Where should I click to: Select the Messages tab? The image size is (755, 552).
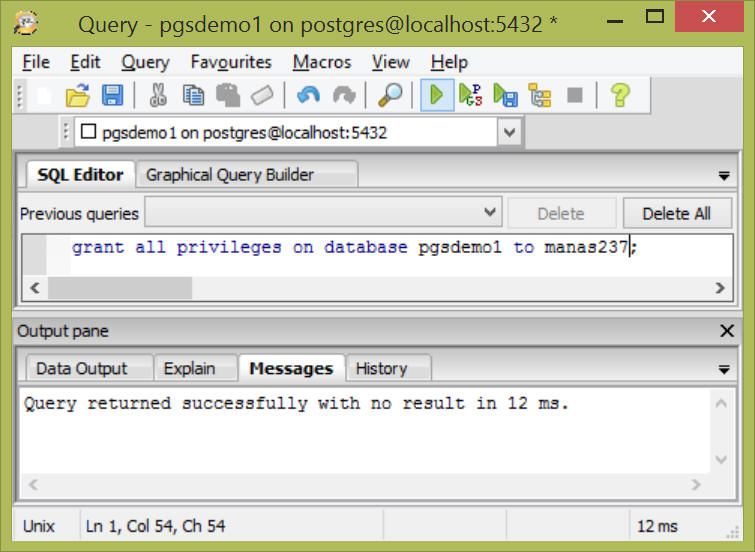[x=291, y=368]
